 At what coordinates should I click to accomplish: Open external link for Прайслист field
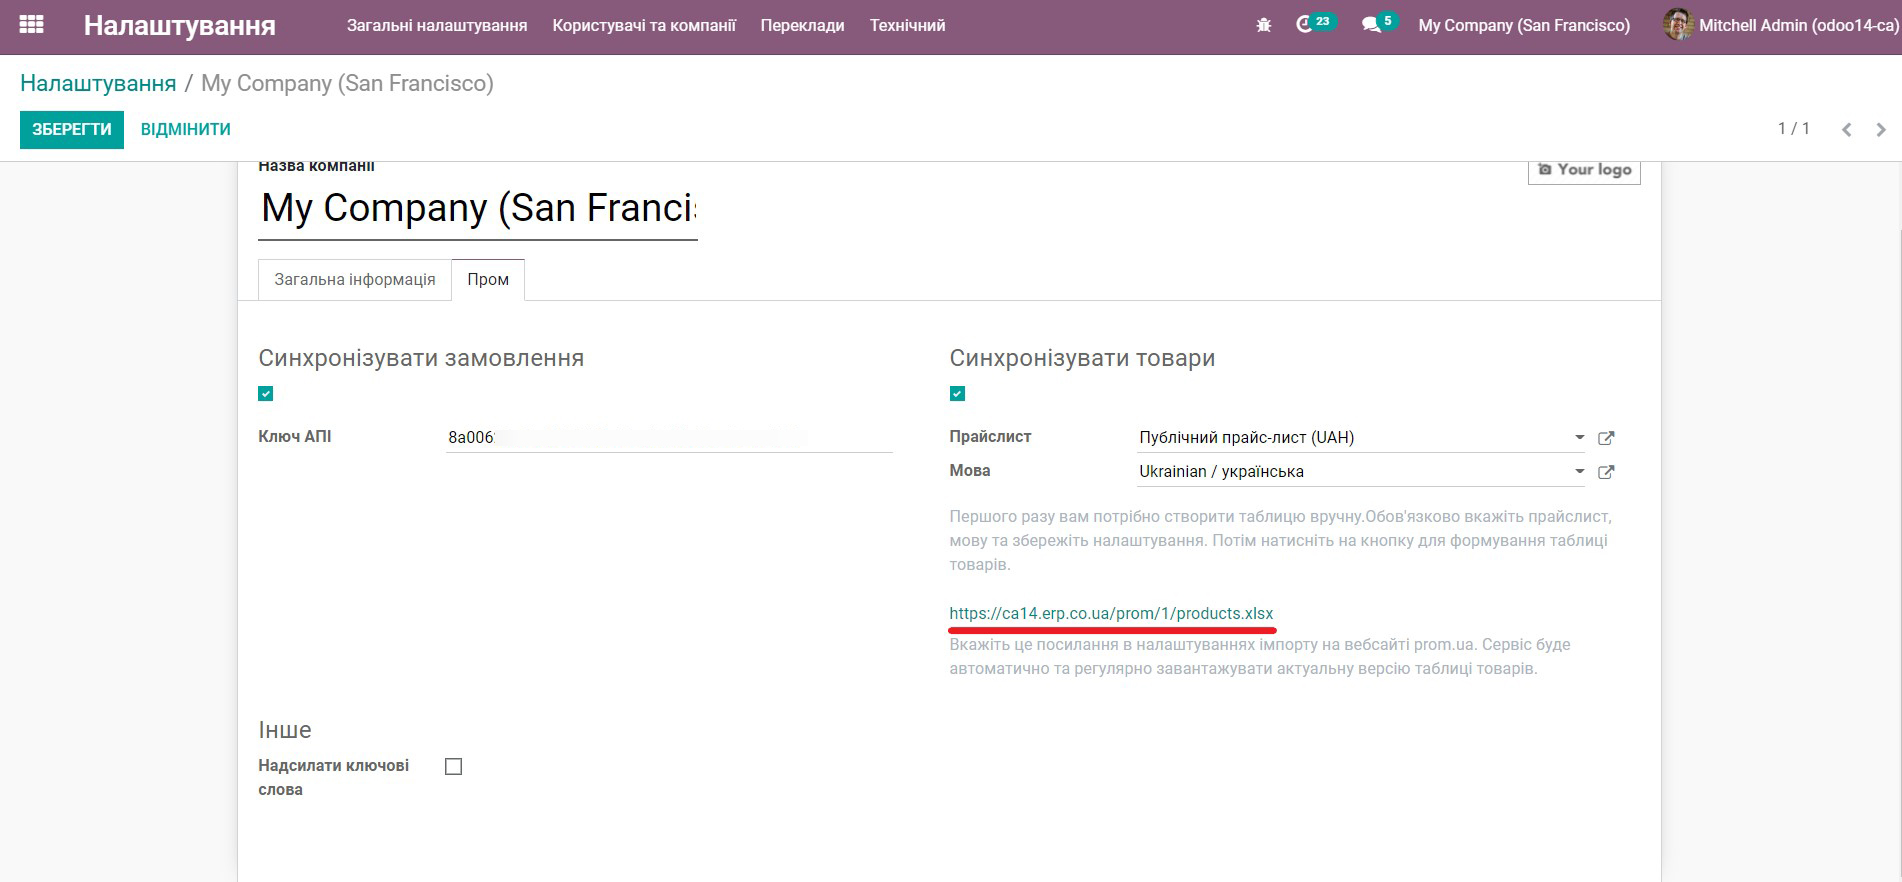click(1606, 438)
